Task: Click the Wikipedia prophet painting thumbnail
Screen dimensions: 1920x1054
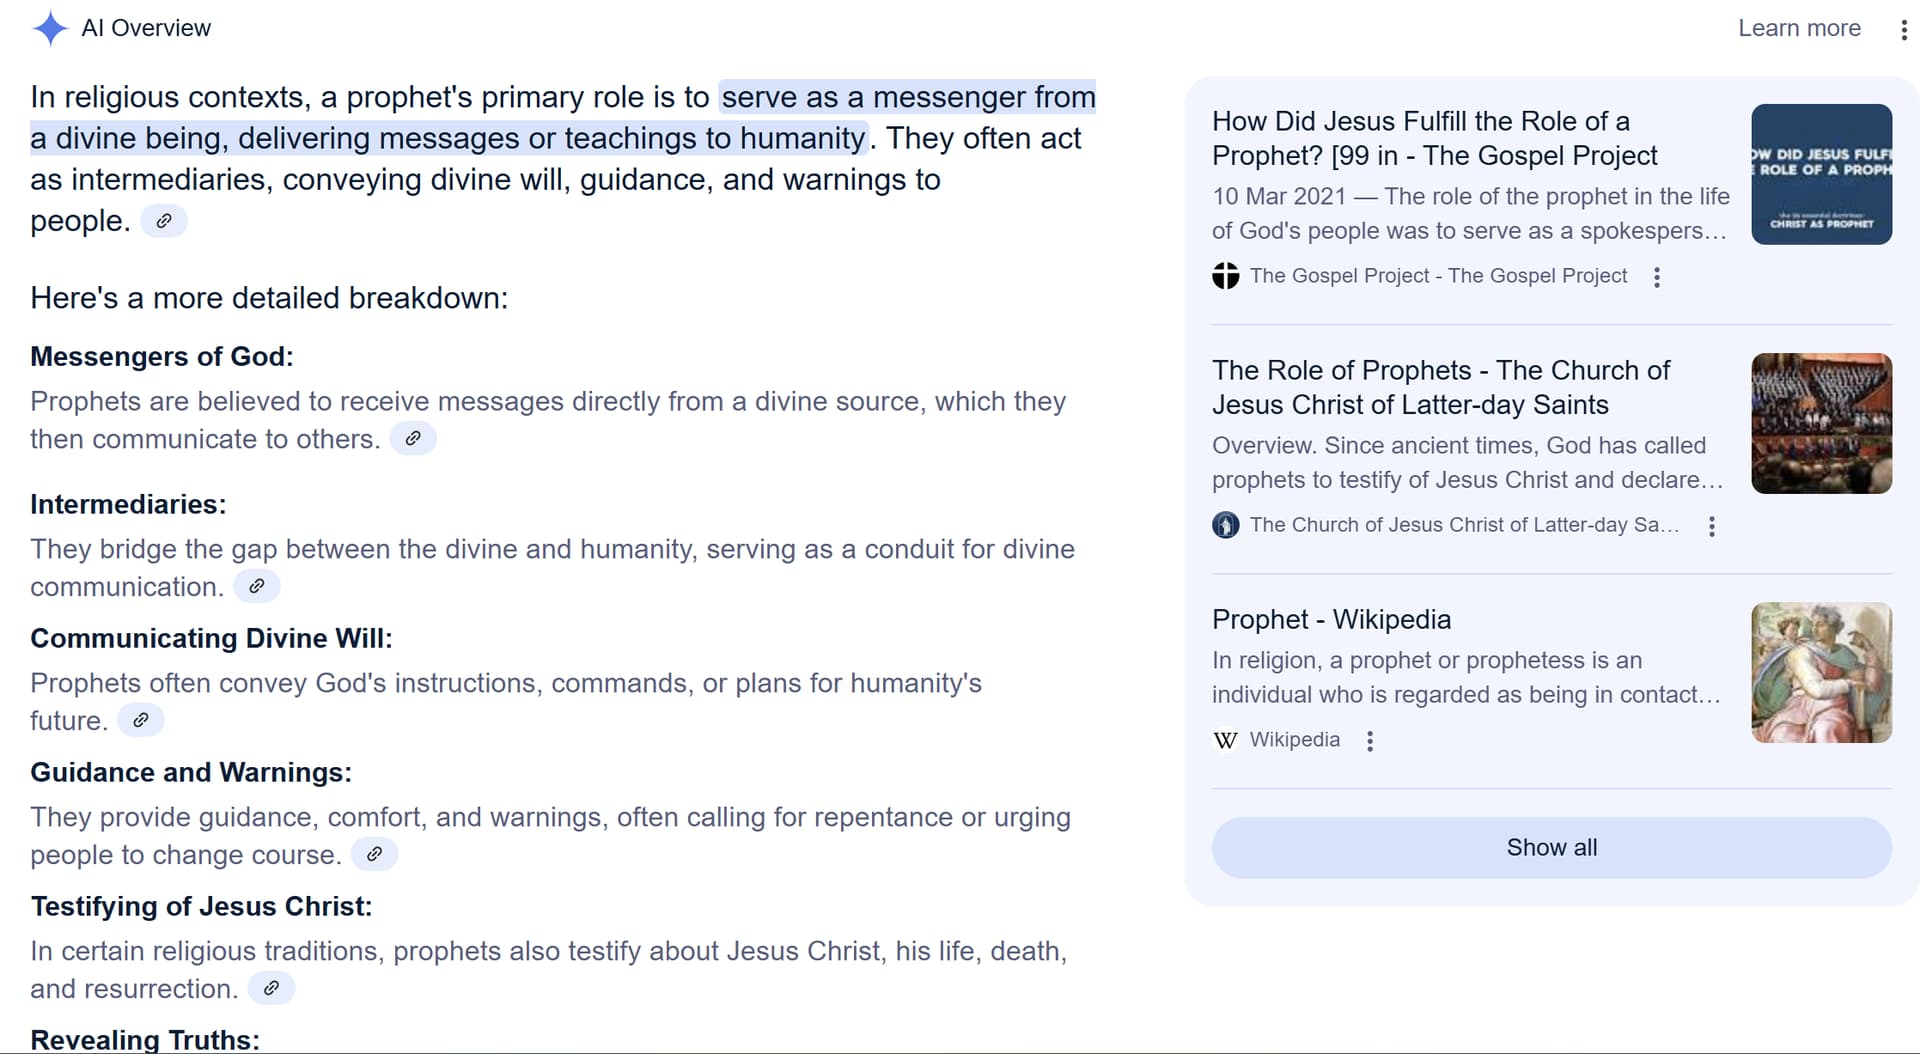Action: click(x=1821, y=672)
